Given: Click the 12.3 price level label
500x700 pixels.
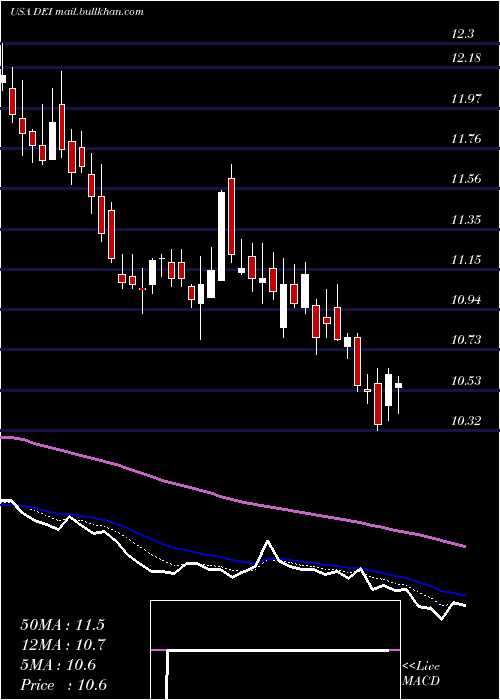Looking at the screenshot, I should [463, 34].
